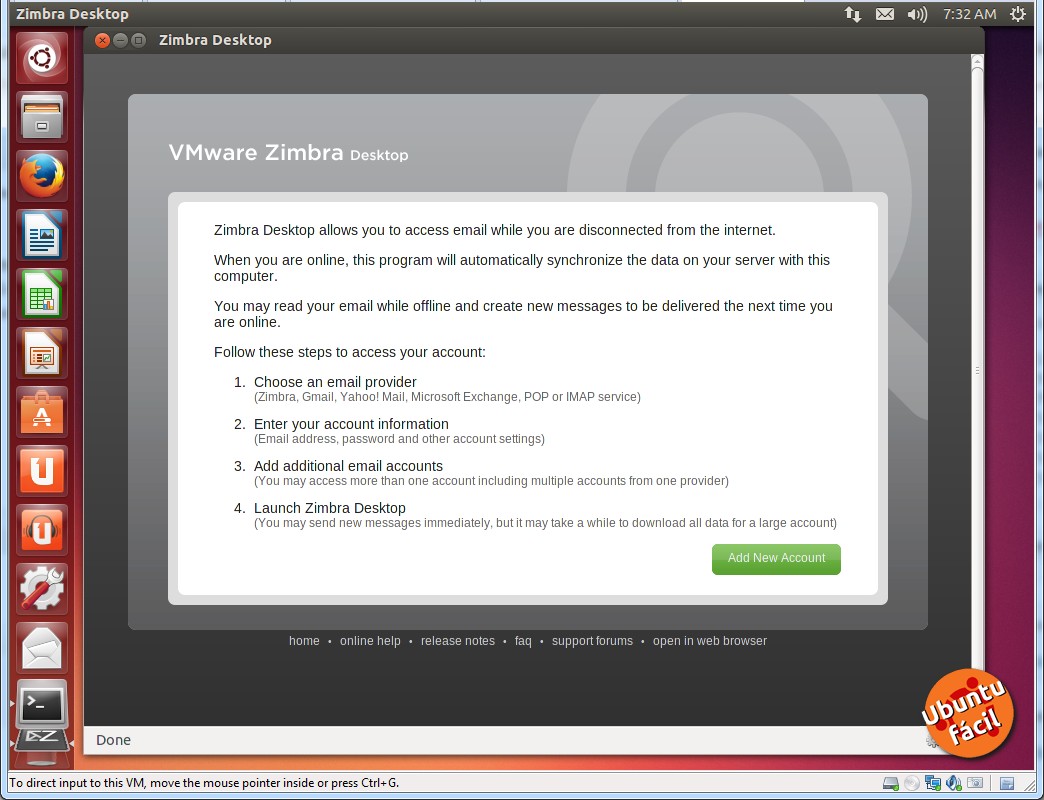Click 'Enter your account information' step text
Viewport: 1044px width, 800px height.
[x=351, y=424]
